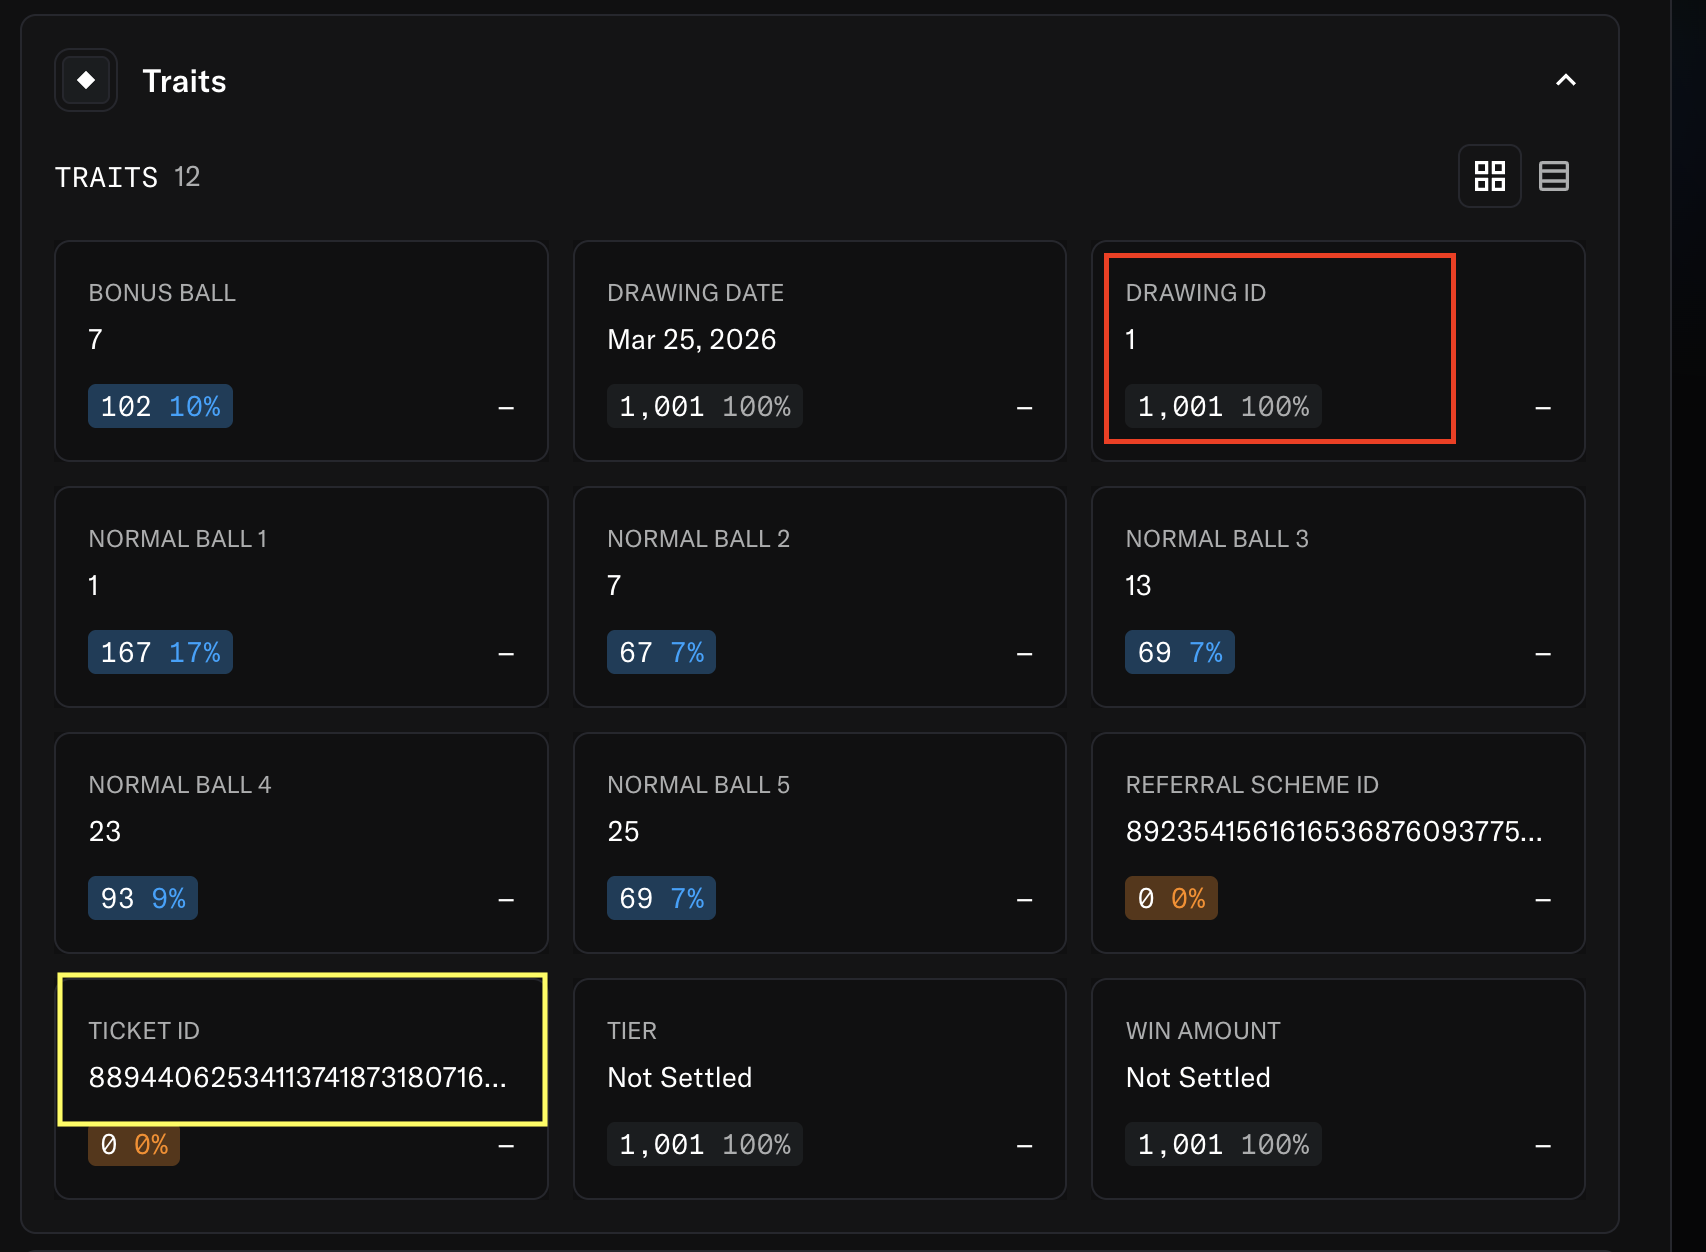
Task: Click the Win Amount value Not Settled
Action: 1198,1078
